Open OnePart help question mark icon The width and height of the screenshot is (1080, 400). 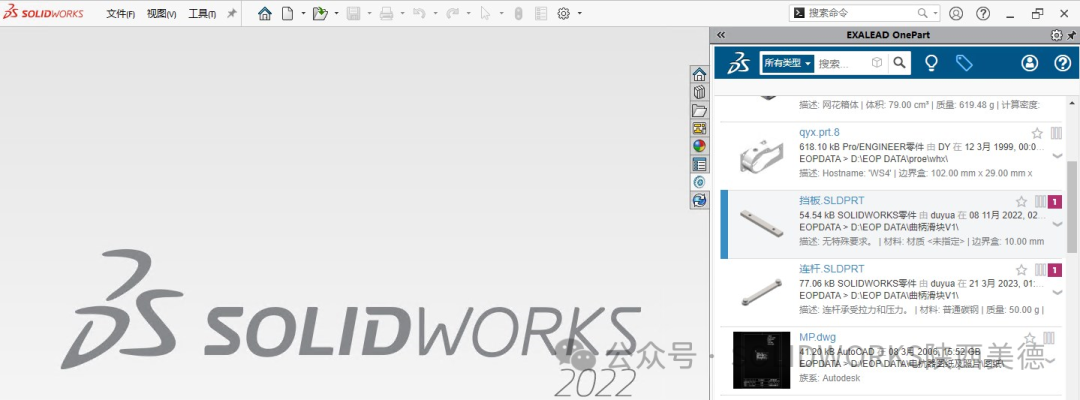click(x=1063, y=63)
